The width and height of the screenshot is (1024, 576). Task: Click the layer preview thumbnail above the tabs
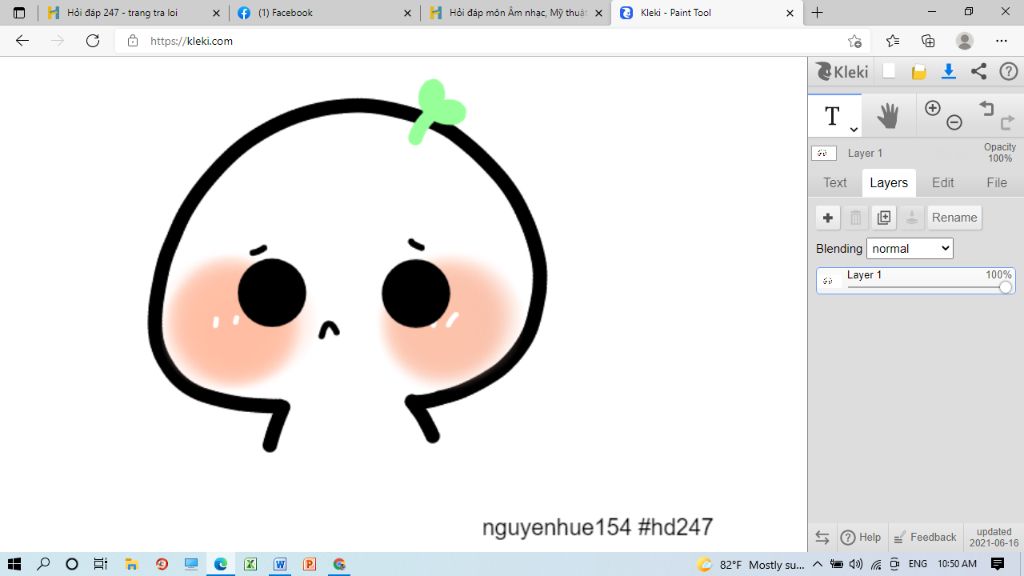(x=823, y=153)
